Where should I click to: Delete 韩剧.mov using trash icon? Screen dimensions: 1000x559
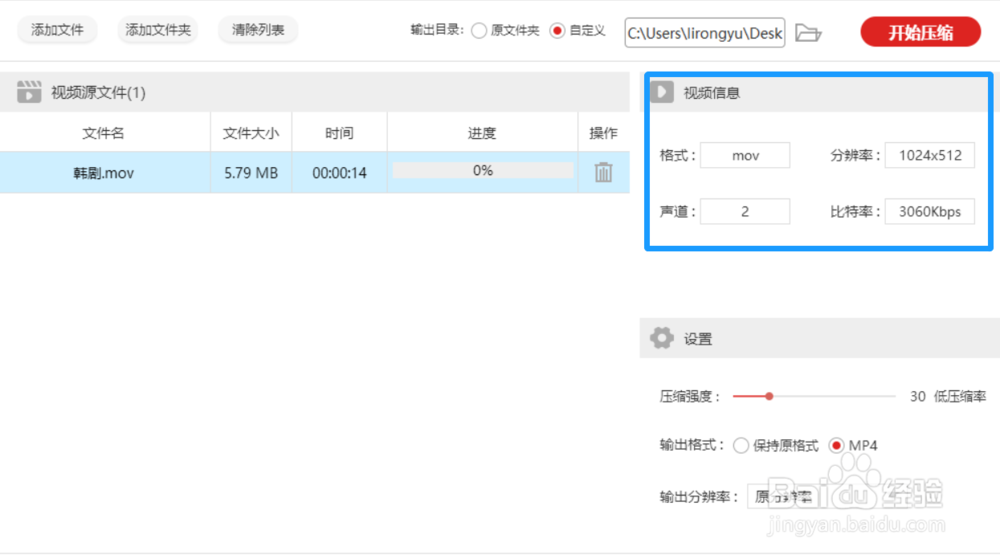click(603, 172)
